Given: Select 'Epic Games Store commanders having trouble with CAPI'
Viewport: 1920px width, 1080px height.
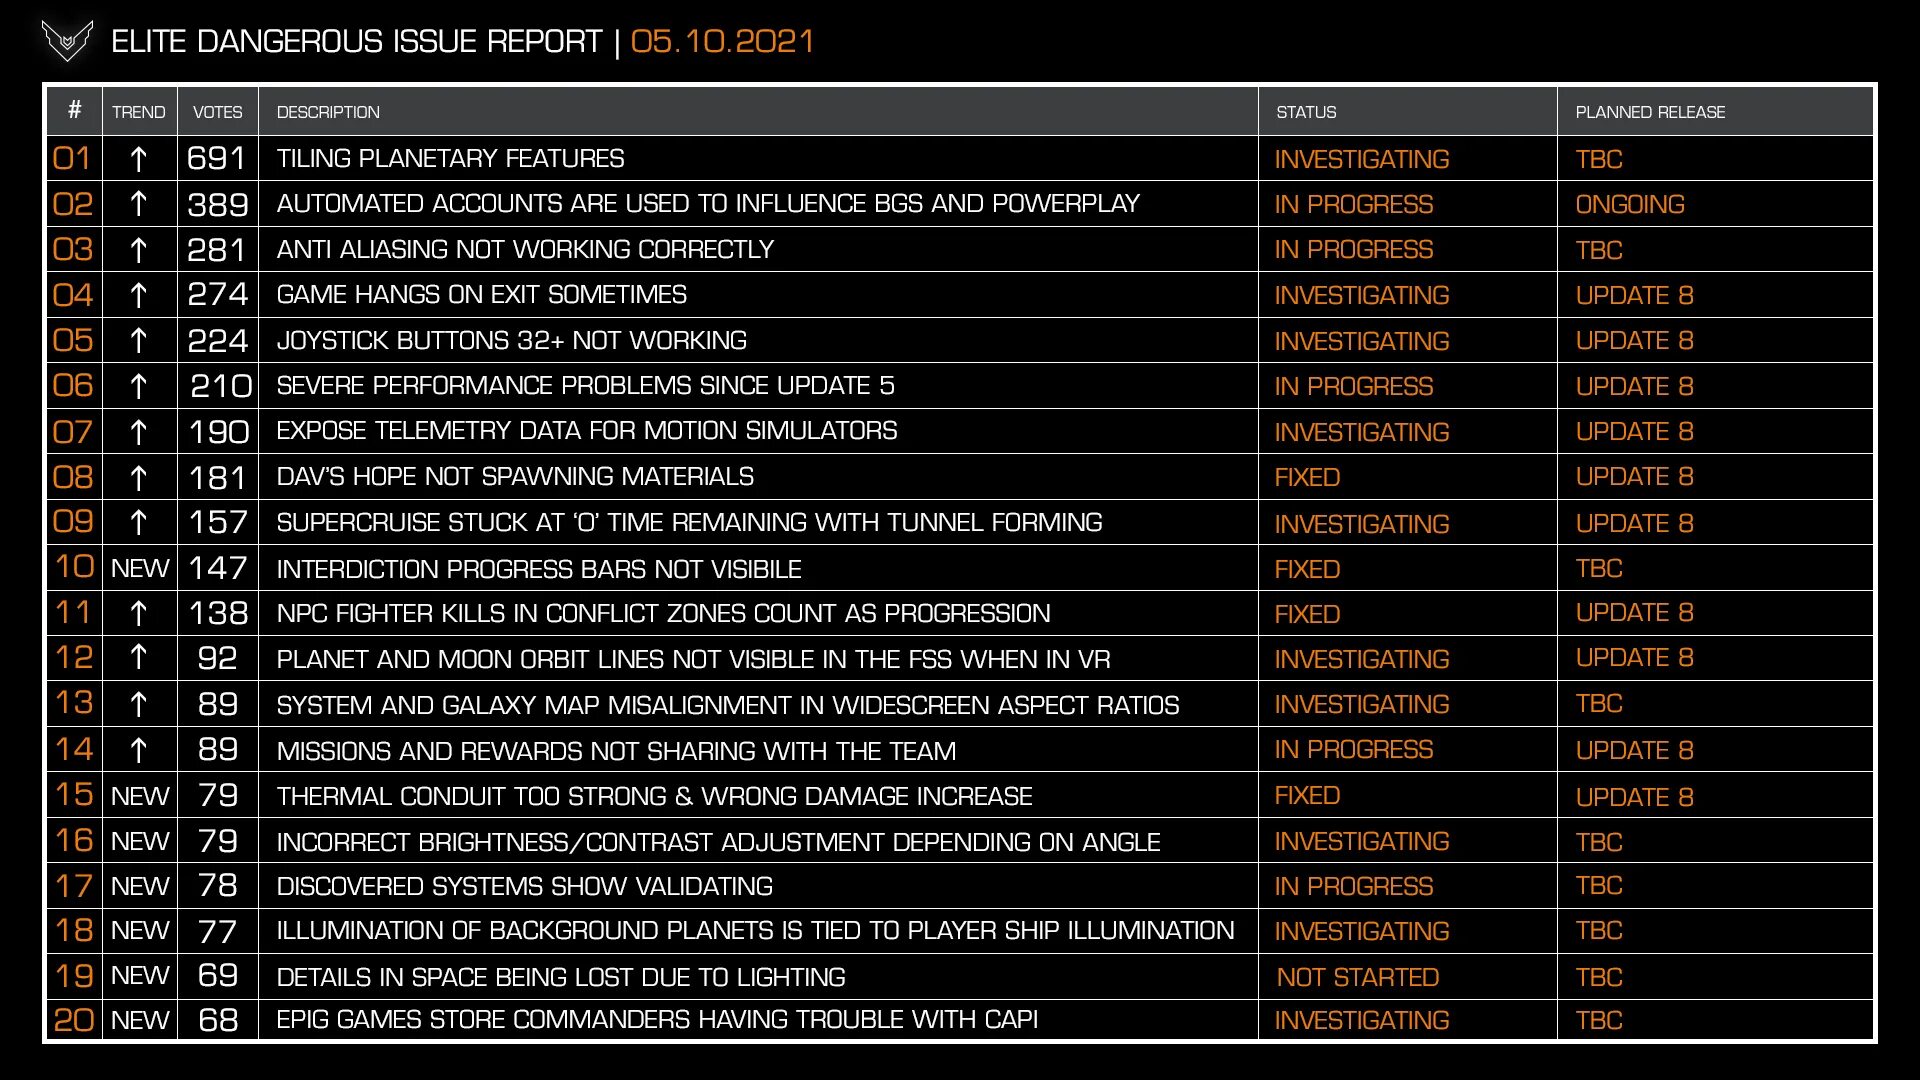Looking at the screenshot, I should click(x=657, y=1020).
